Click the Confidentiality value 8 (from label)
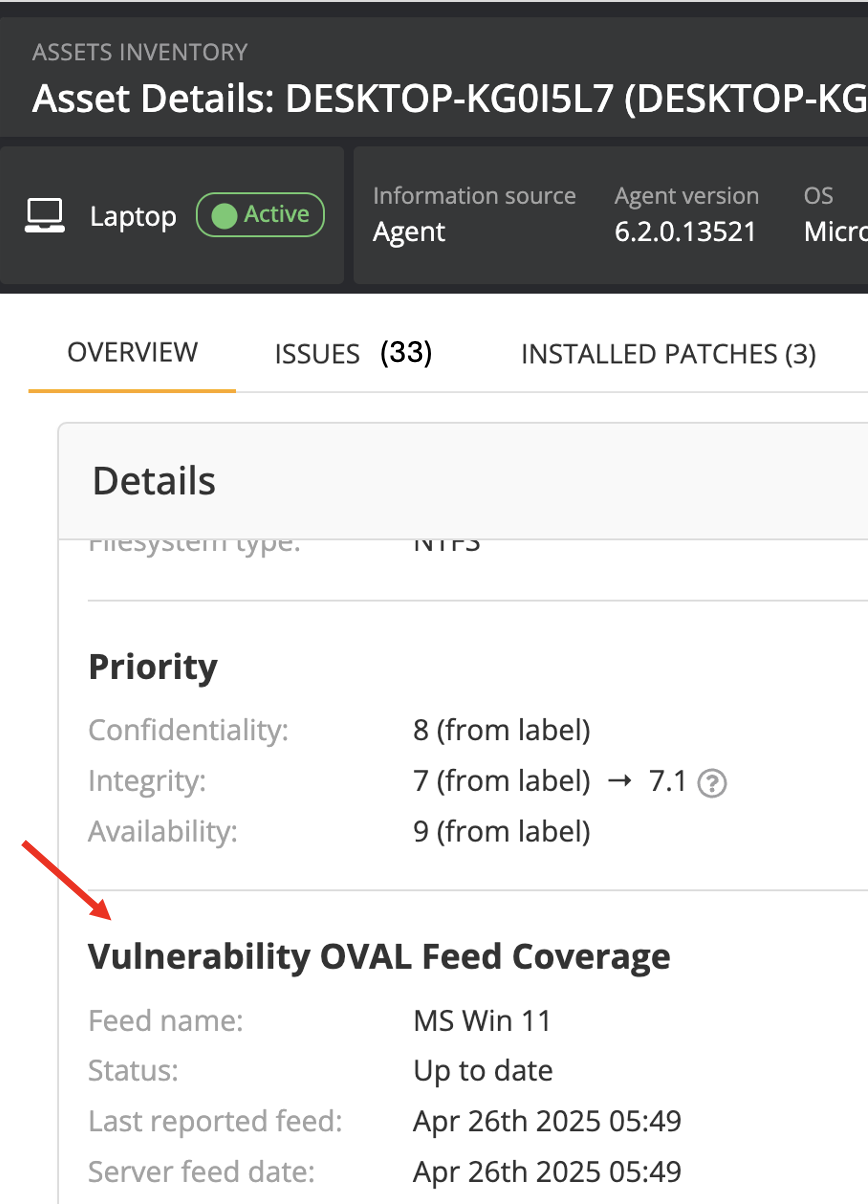Viewport: 868px width, 1204px height. 501,730
